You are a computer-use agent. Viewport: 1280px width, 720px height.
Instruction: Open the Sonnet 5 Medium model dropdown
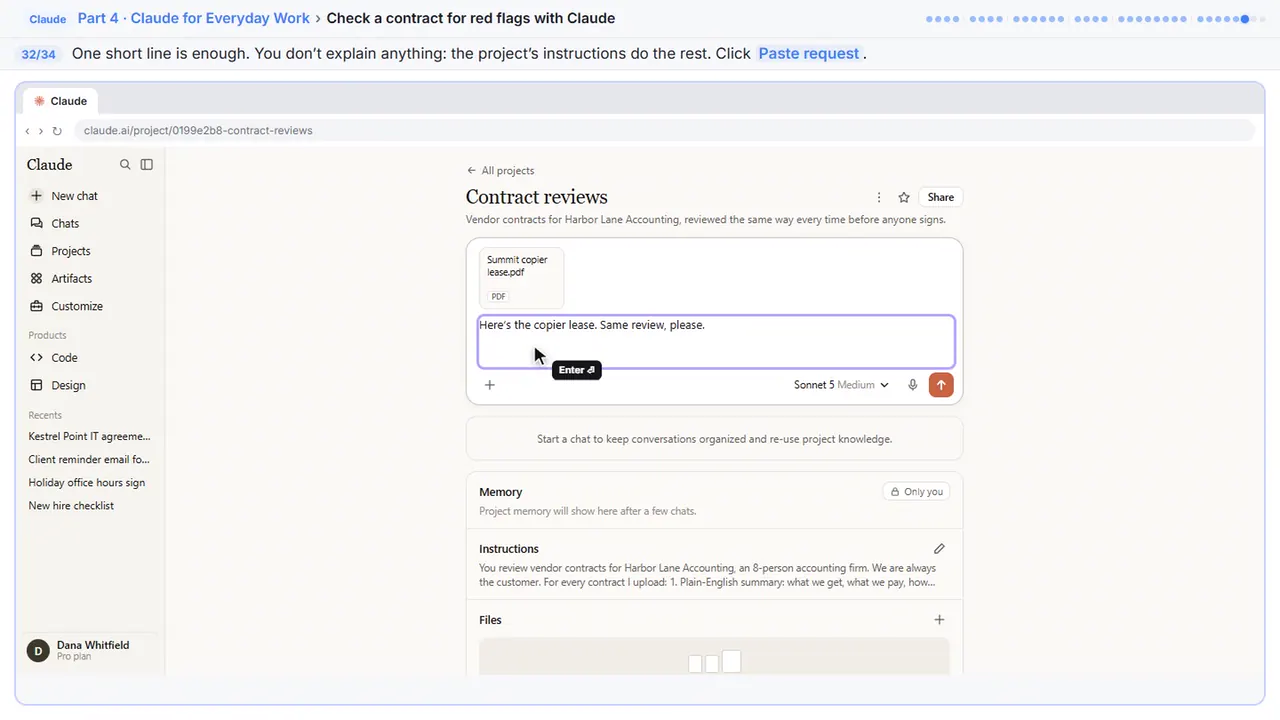(841, 385)
